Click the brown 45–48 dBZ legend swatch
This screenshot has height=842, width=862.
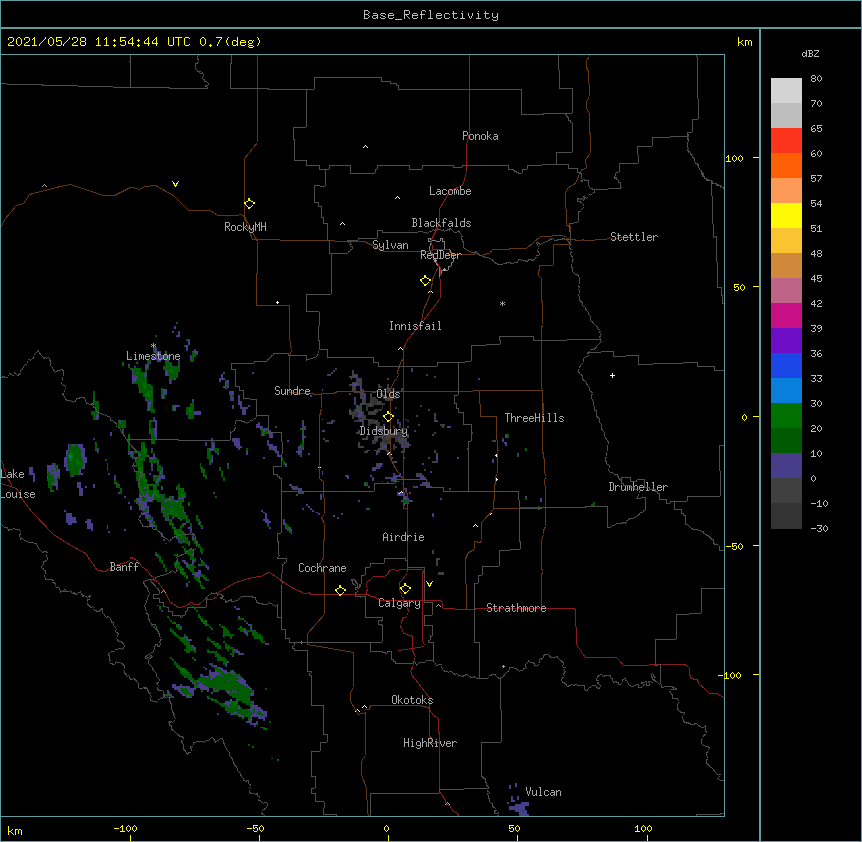click(786, 265)
